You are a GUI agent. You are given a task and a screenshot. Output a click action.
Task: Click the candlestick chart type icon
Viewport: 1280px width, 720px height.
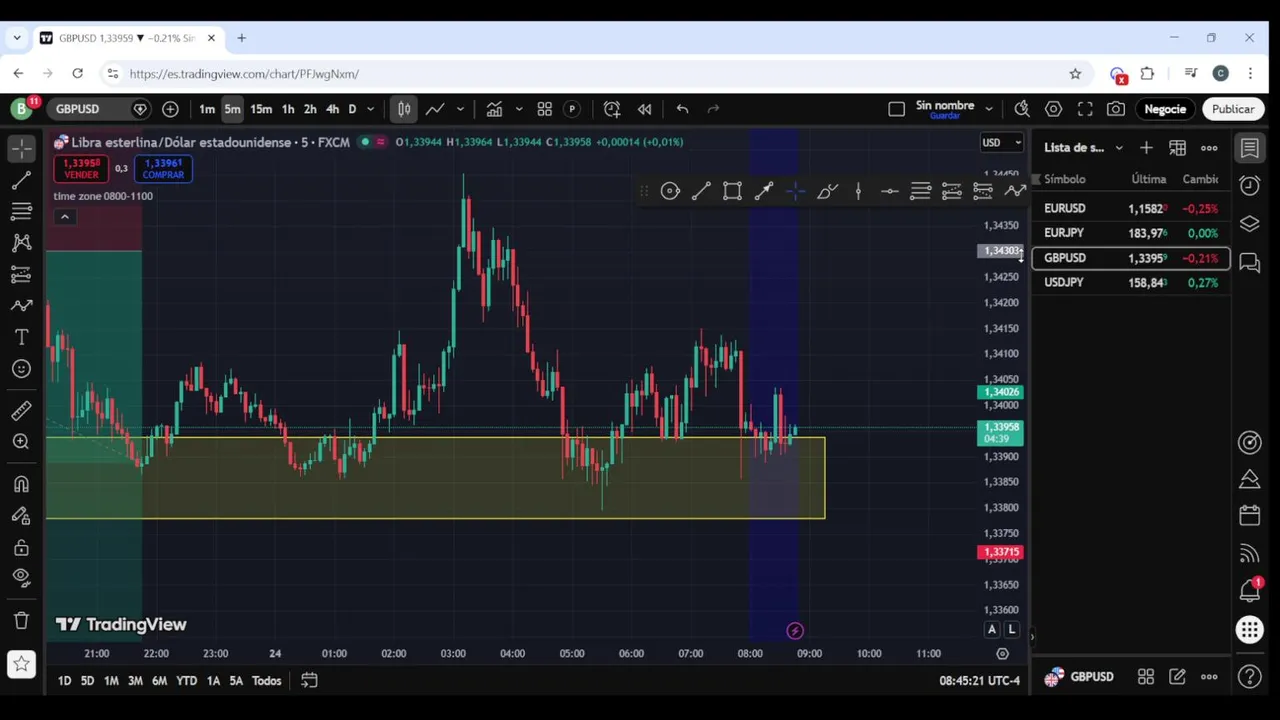[404, 109]
